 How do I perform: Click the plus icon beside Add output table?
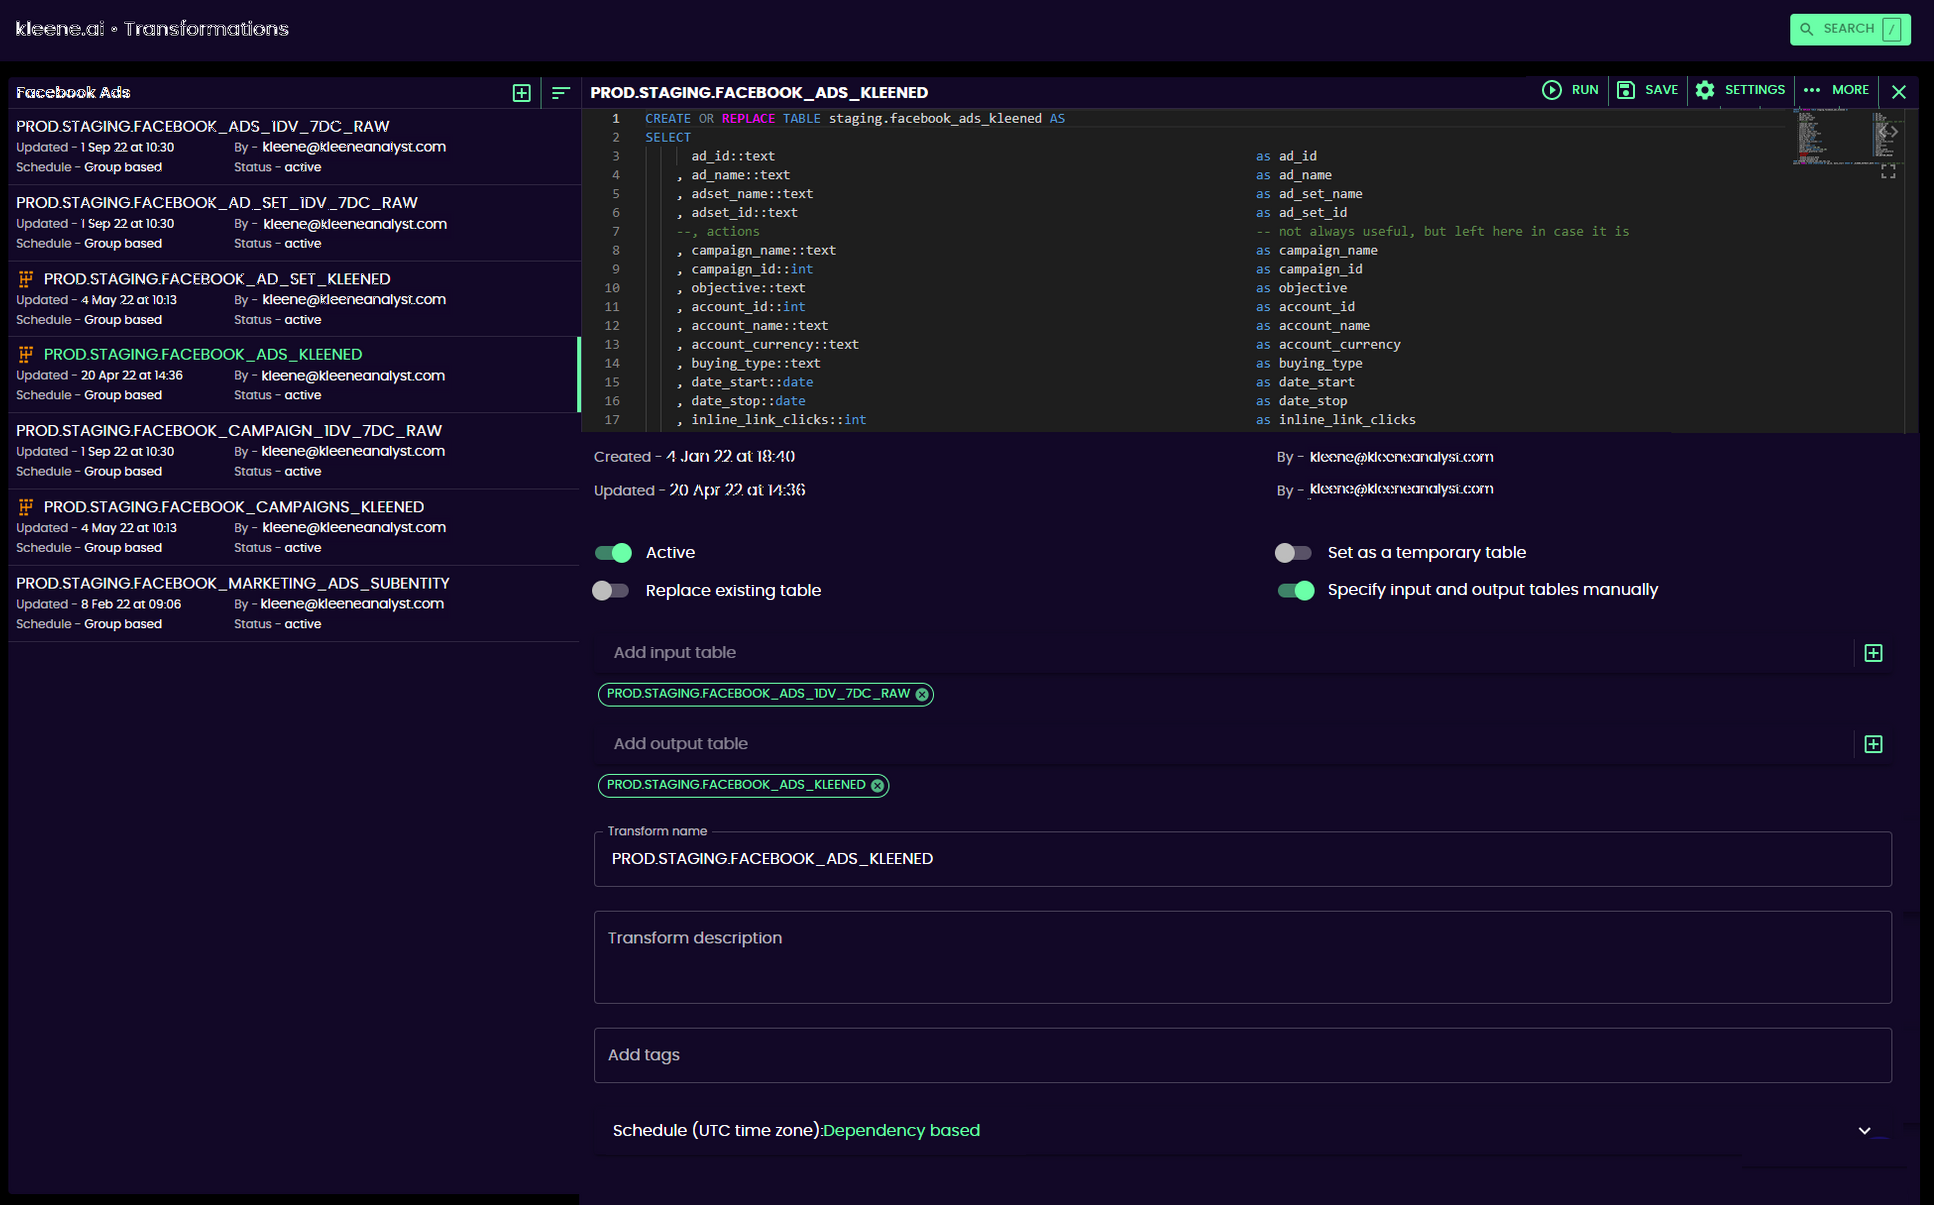1873,744
